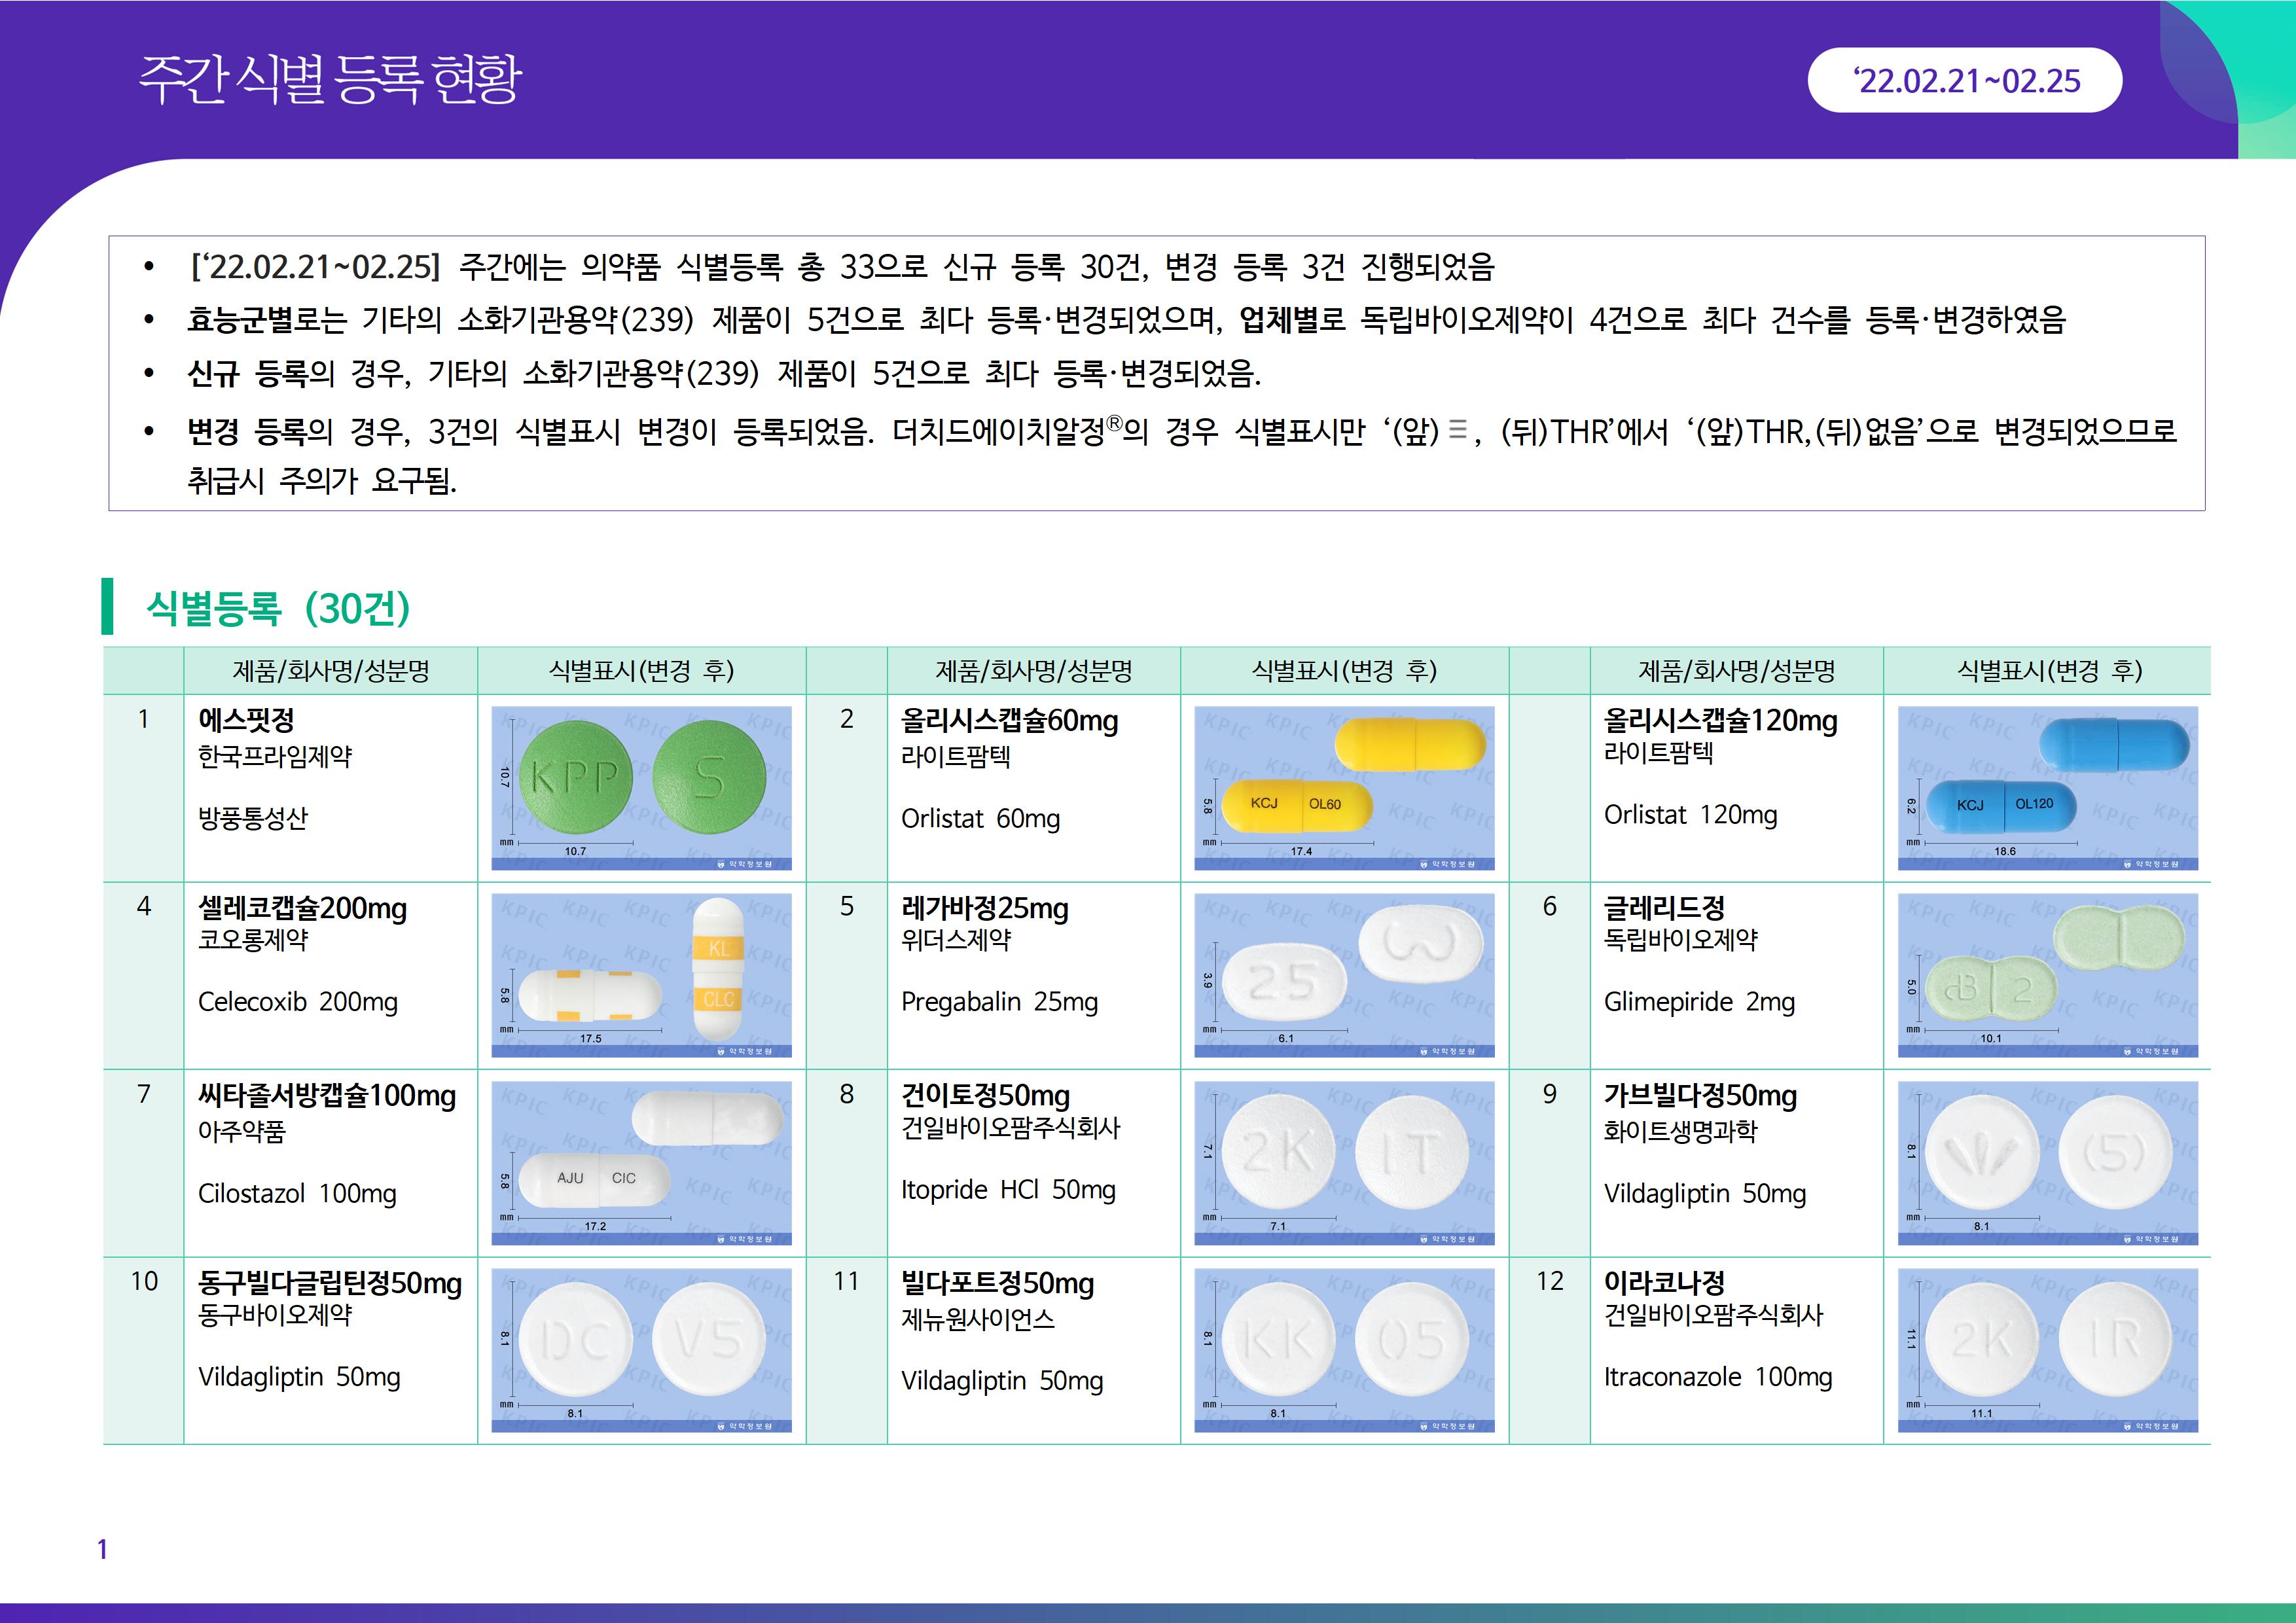
Task: Select the 가브빌다정50mg tablet image
Action: (2047, 1162)
